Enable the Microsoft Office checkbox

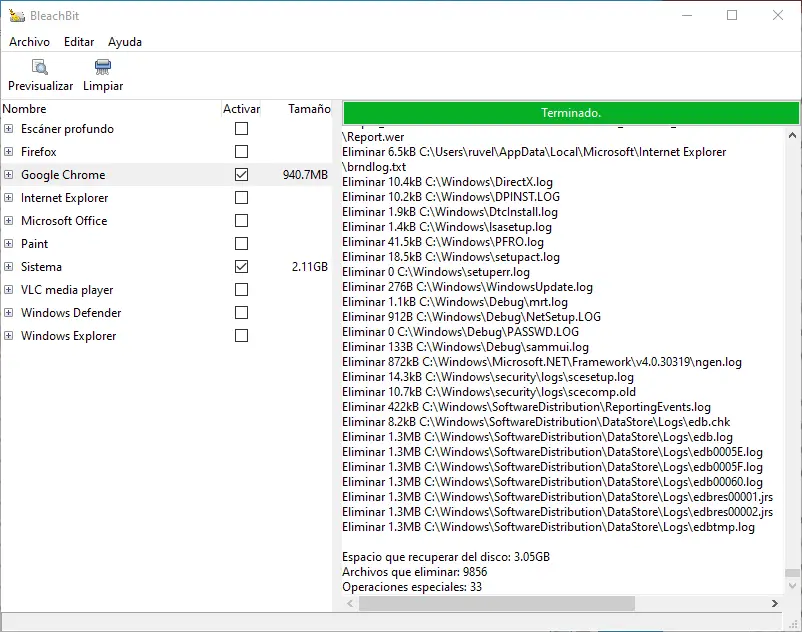coord(241,220)
